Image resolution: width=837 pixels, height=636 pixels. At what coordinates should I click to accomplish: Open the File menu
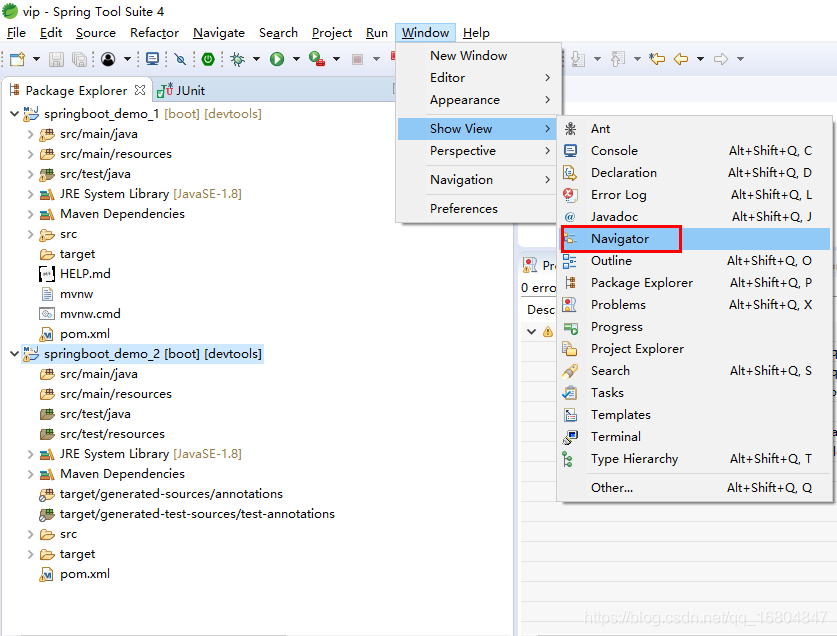click(16, 33)
